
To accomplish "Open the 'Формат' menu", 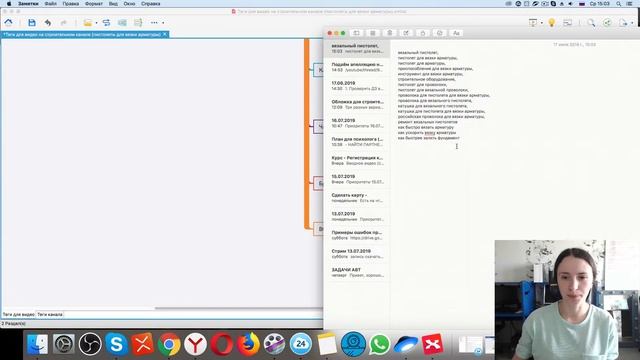I will coord(93,4).
